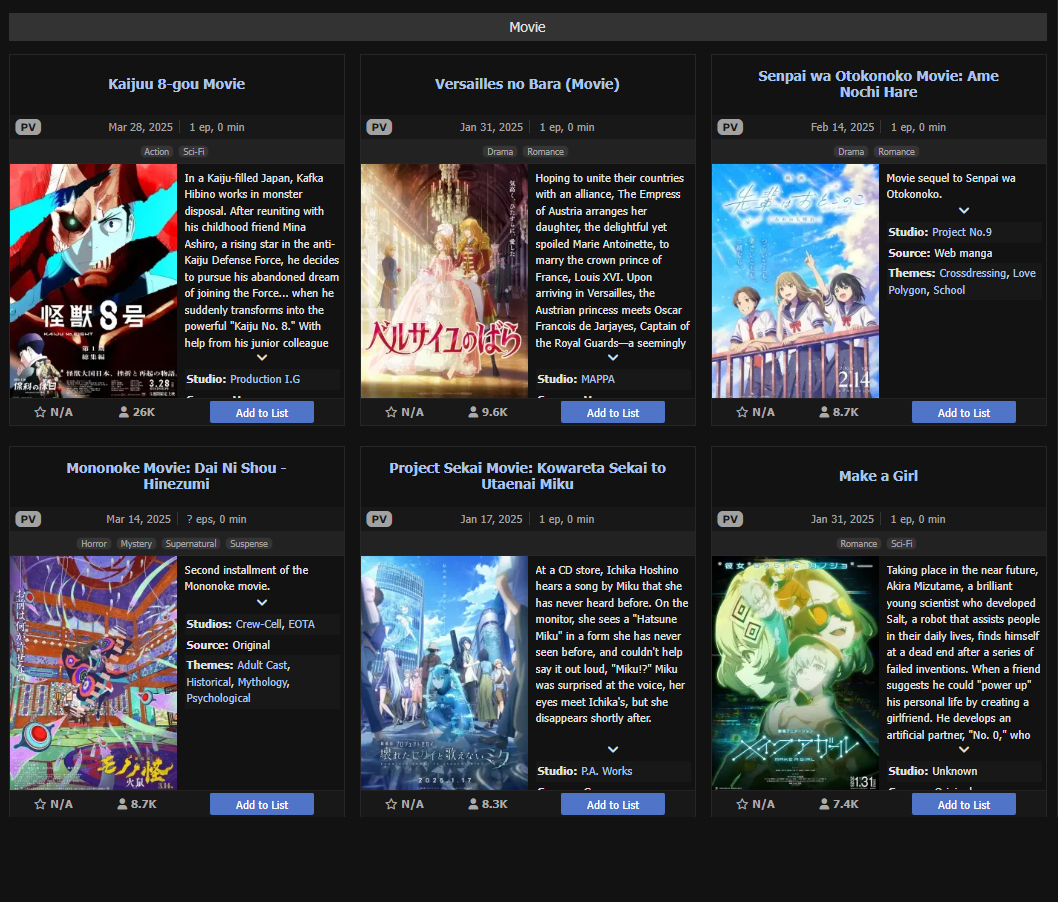The height and width of the screenshot is (902, 1058).
Task: Select the Suspense genre tag
Action: (248, 544)
